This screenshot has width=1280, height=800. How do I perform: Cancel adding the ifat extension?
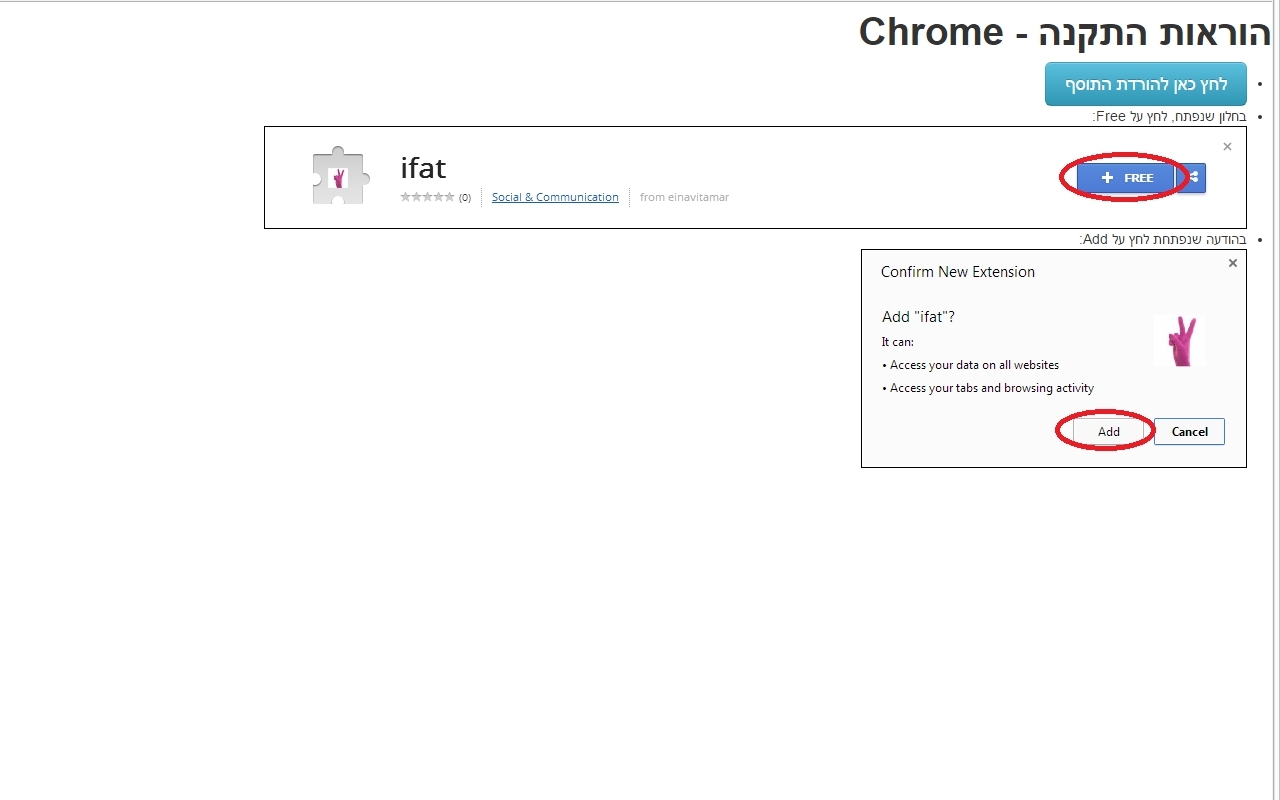click(x=1189, y=431)
